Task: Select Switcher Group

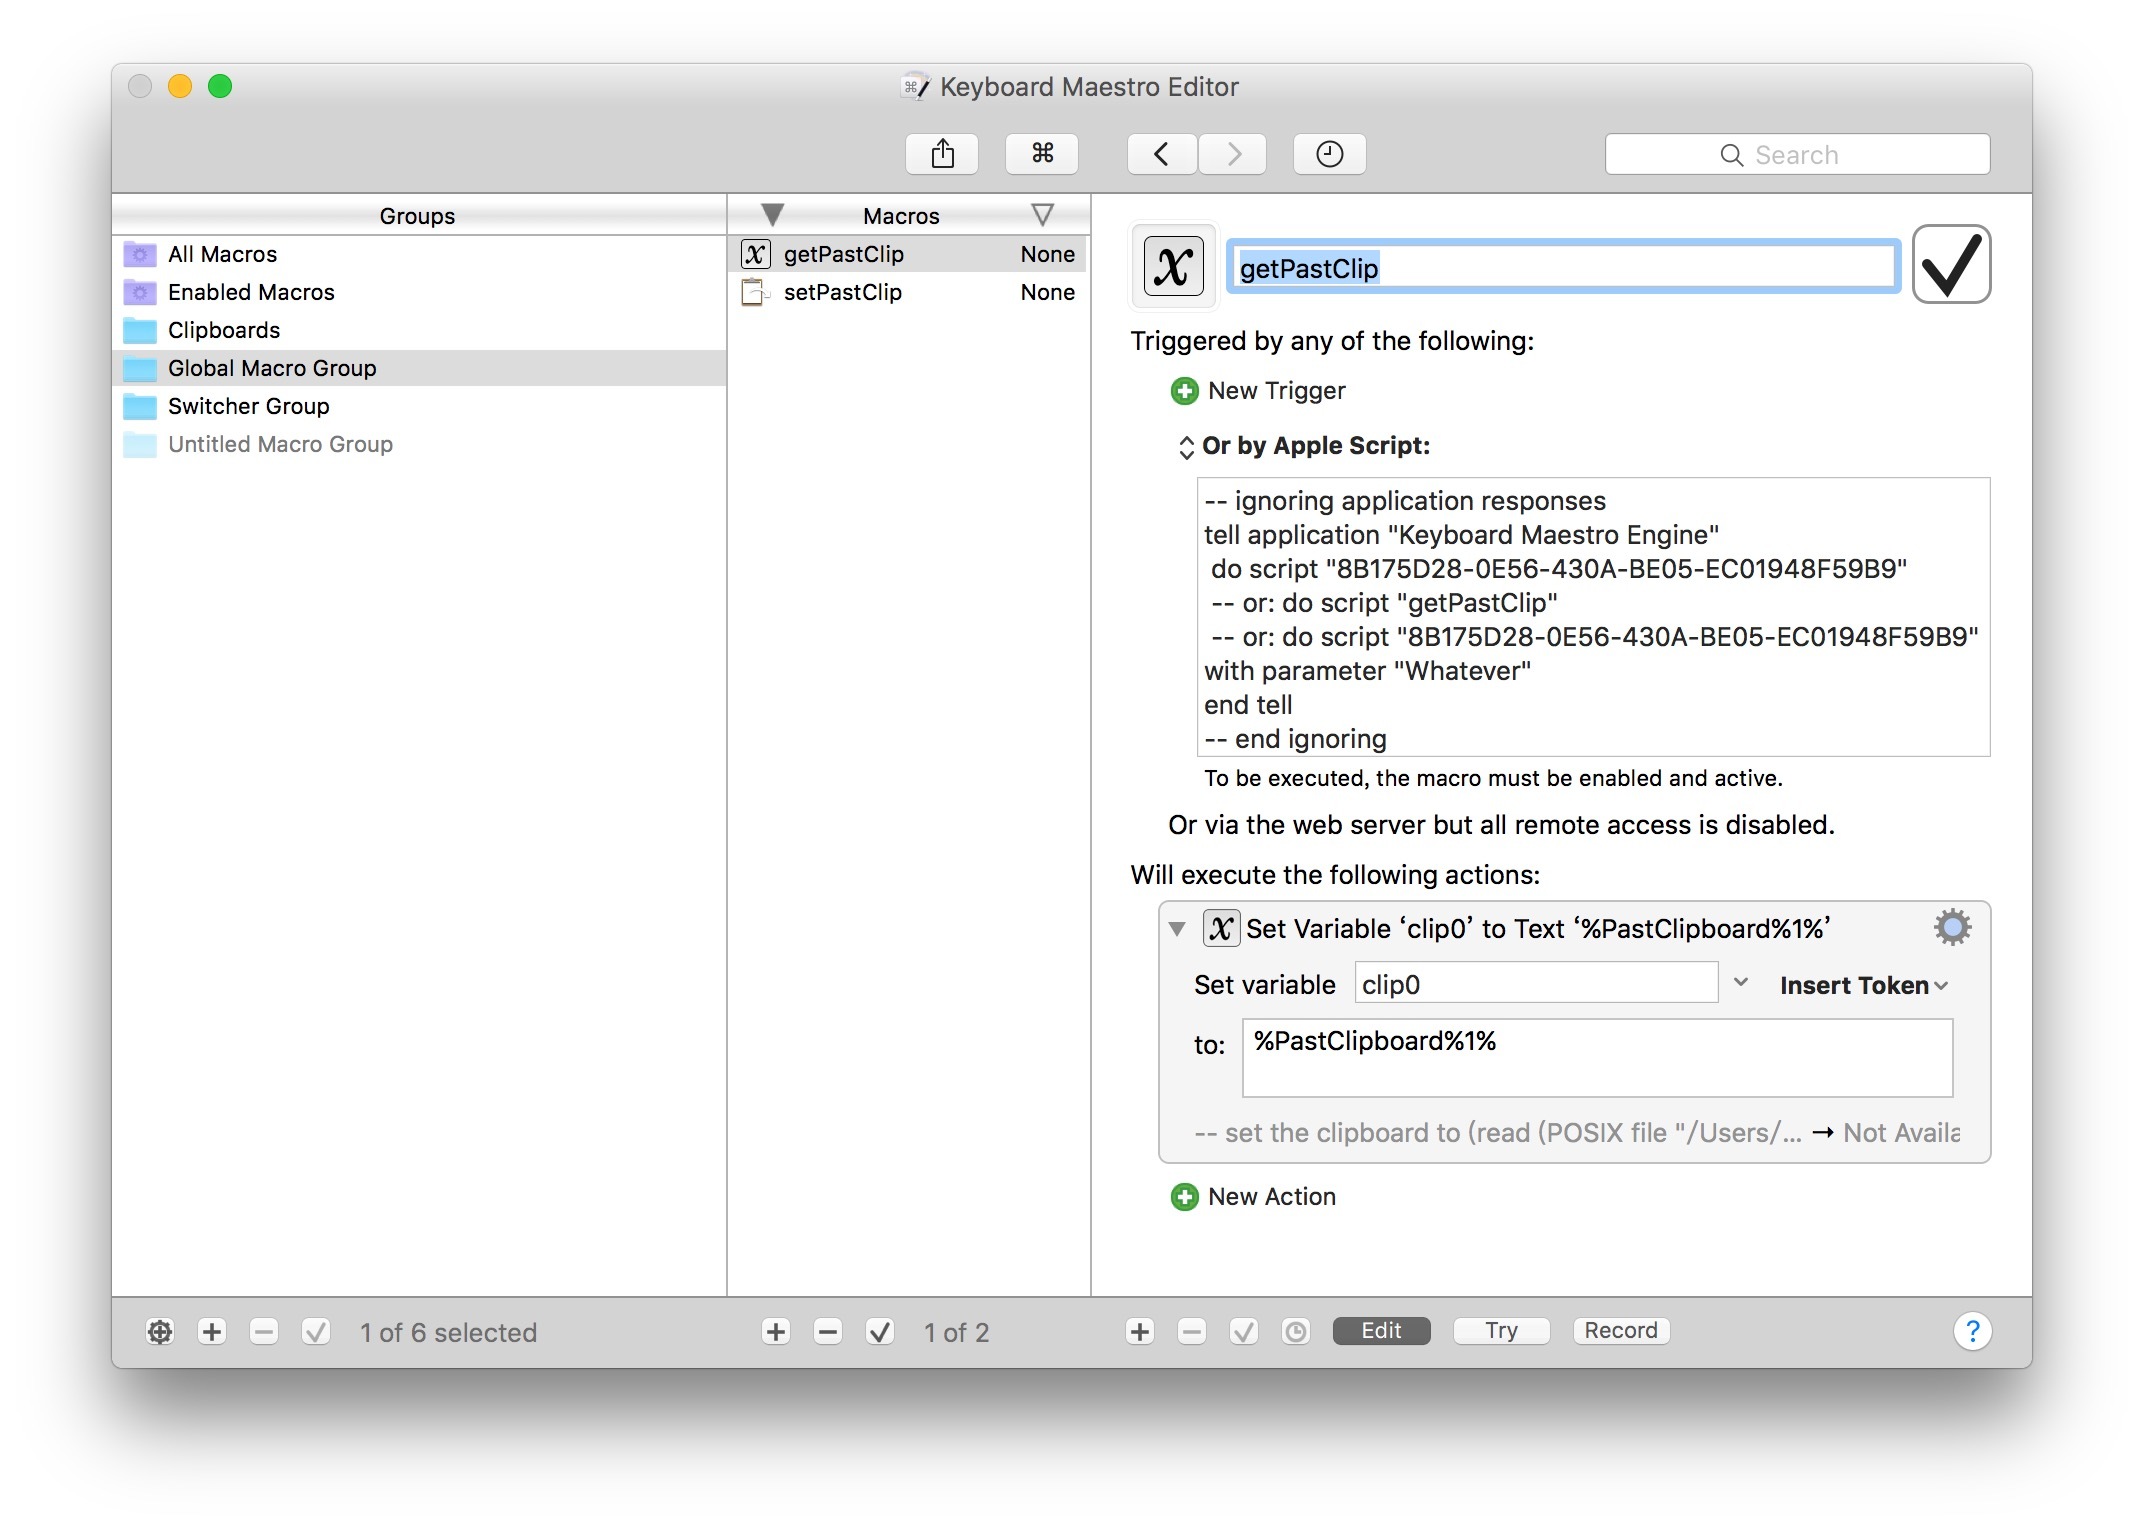Action: [418, 406]
